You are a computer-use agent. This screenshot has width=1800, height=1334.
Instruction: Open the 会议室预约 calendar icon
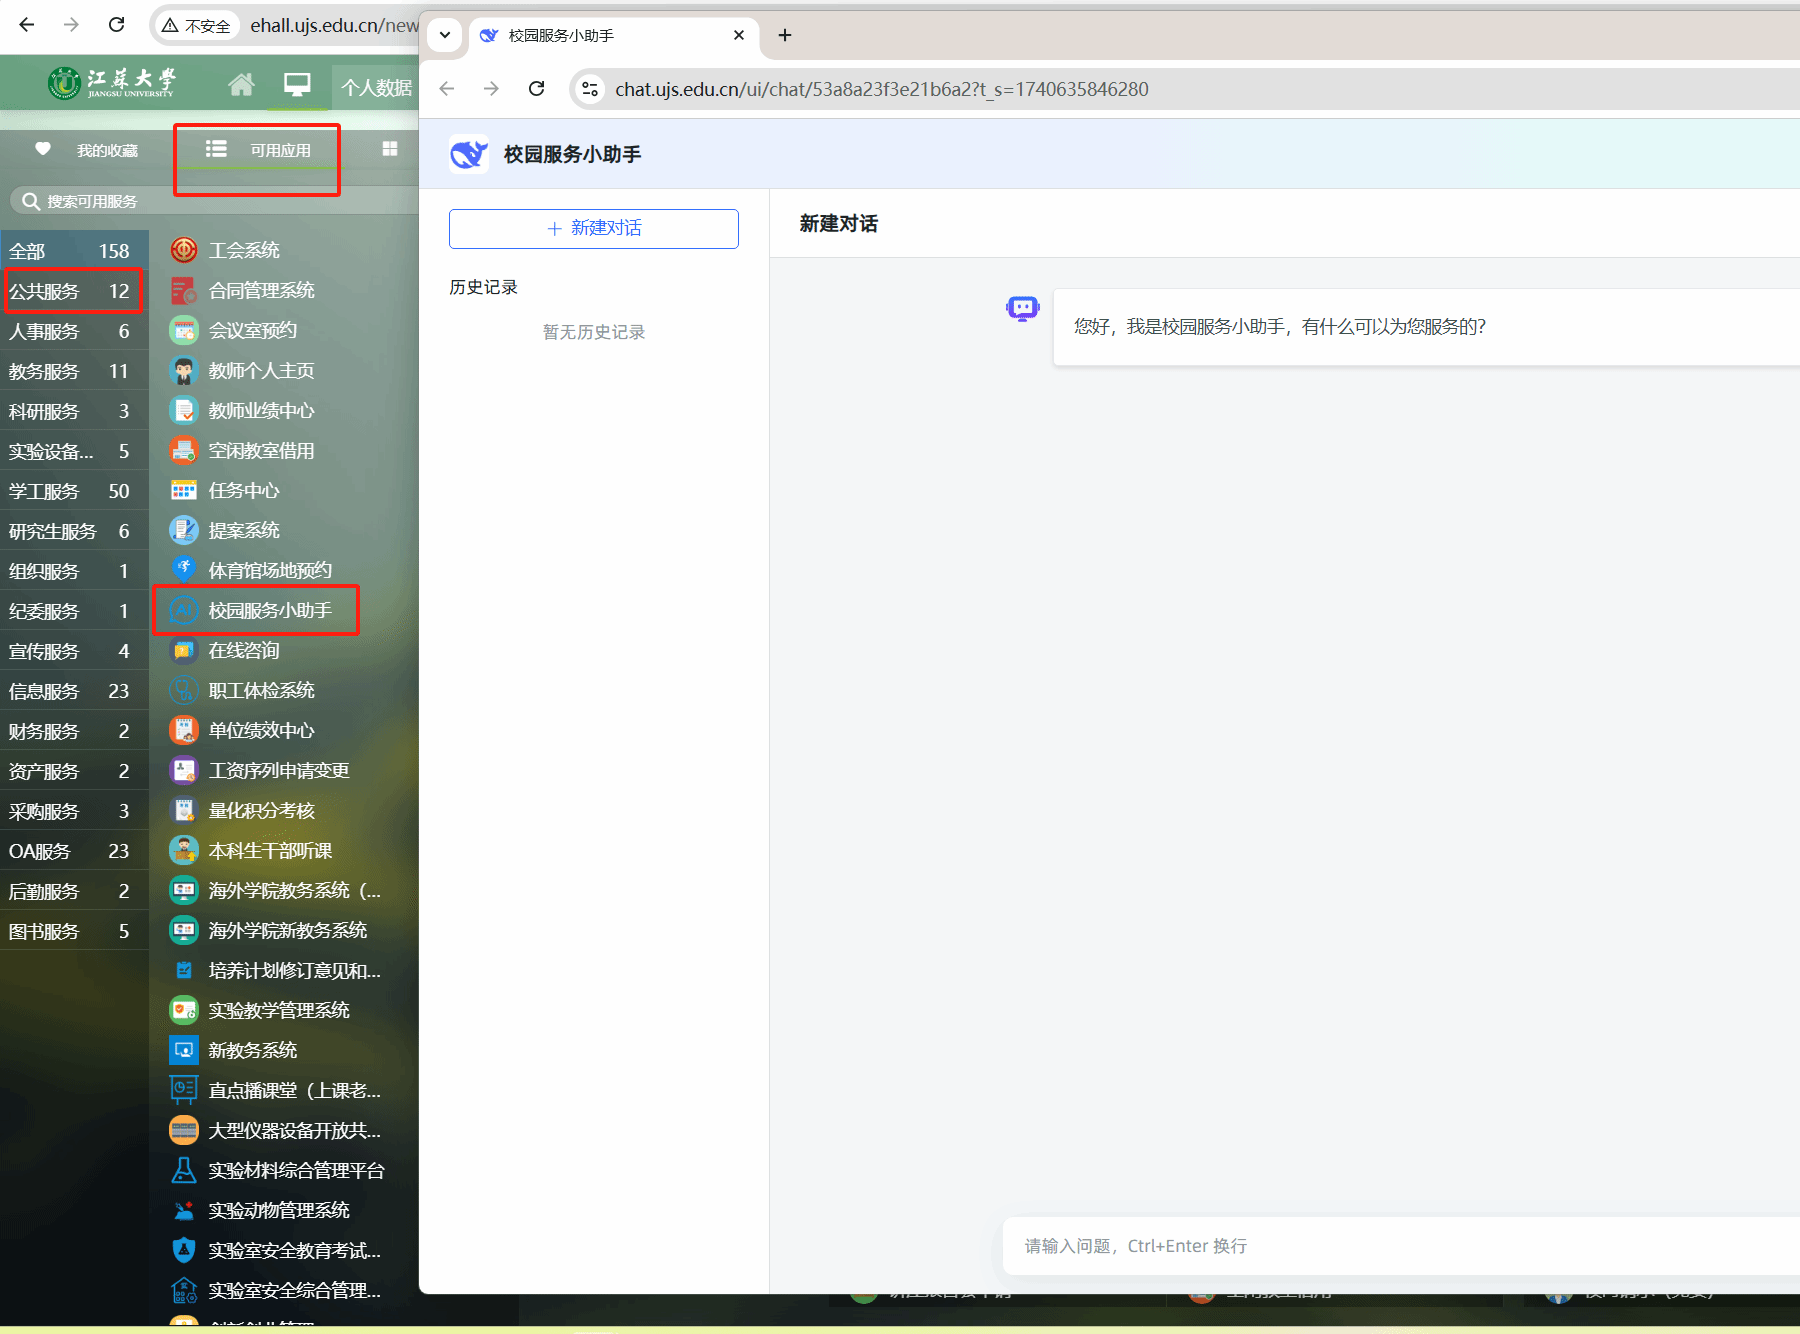pyautogui.click(x=184, y=330)
